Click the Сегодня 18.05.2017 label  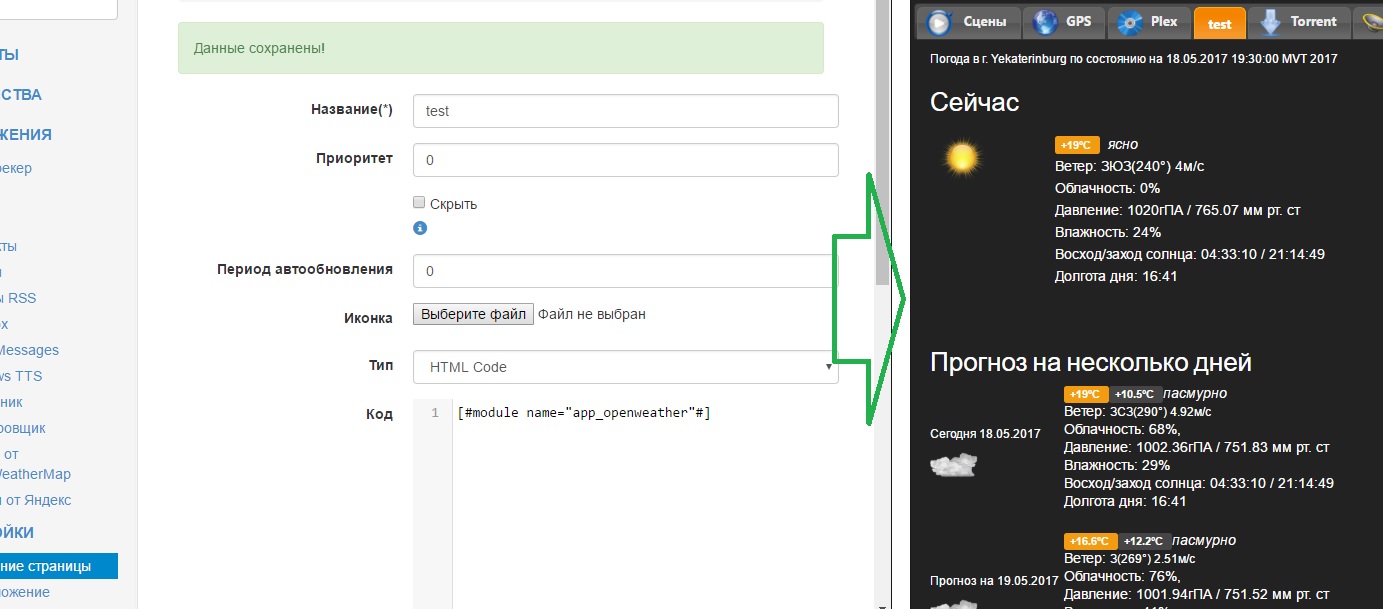pos(985,434)
